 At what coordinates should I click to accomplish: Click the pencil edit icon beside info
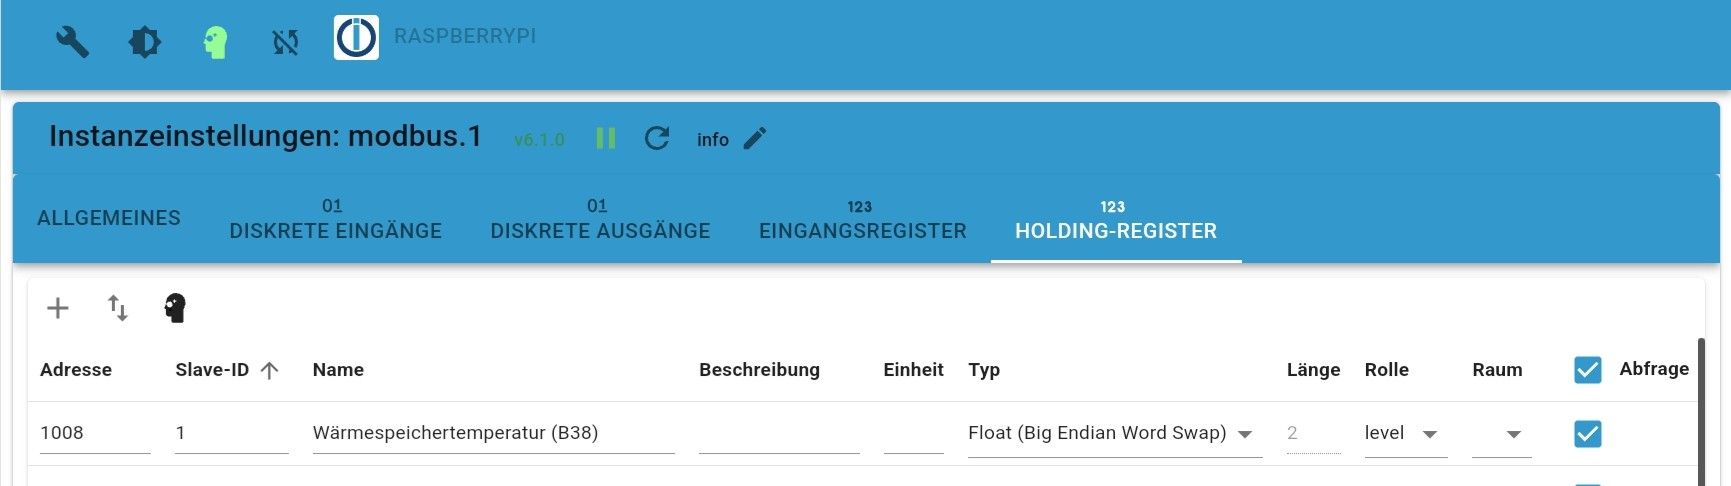[x=755, y=138]
